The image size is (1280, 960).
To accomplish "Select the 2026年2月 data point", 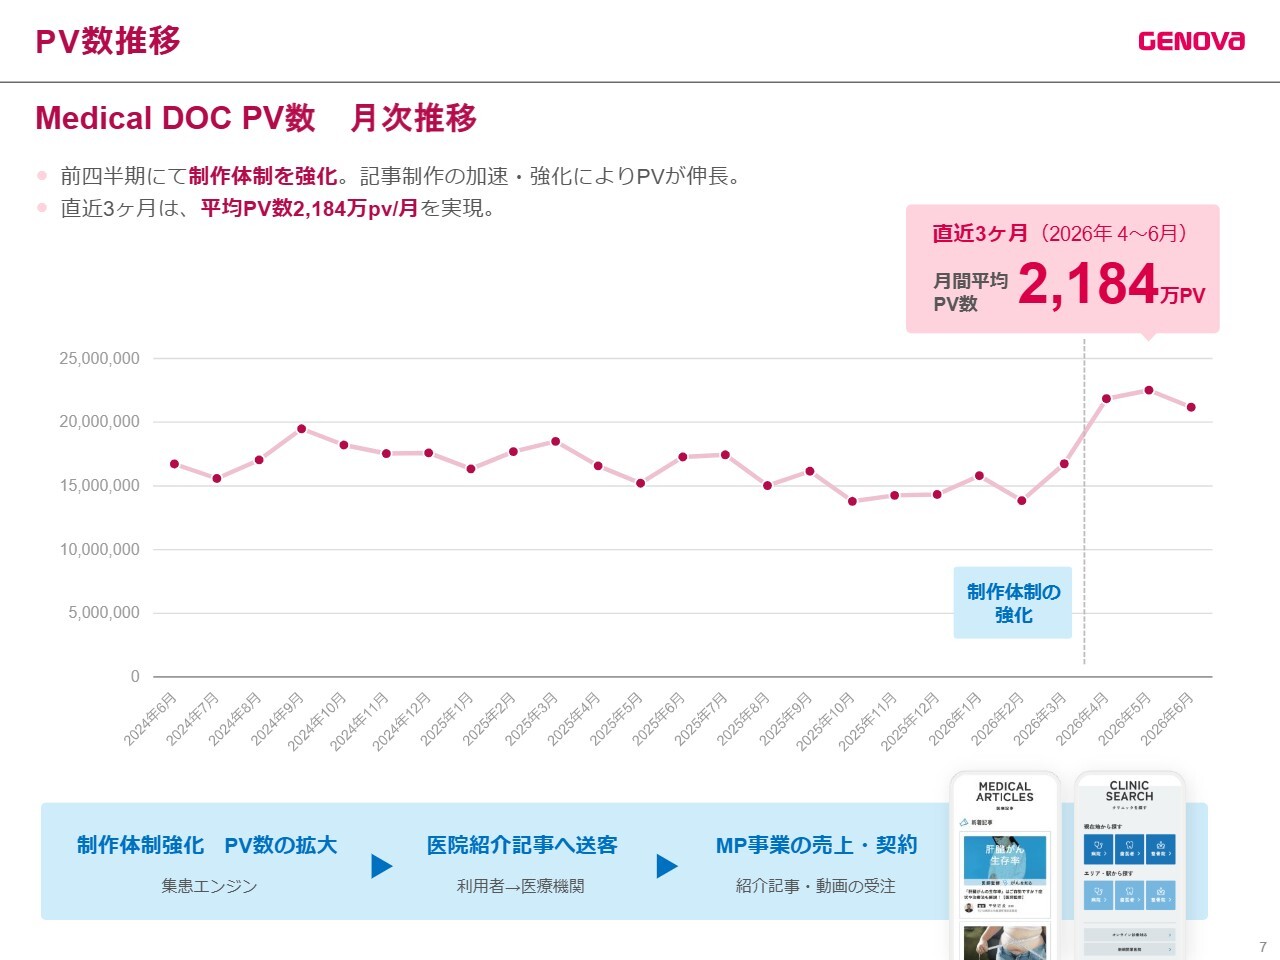I will tap(1022, 500).
